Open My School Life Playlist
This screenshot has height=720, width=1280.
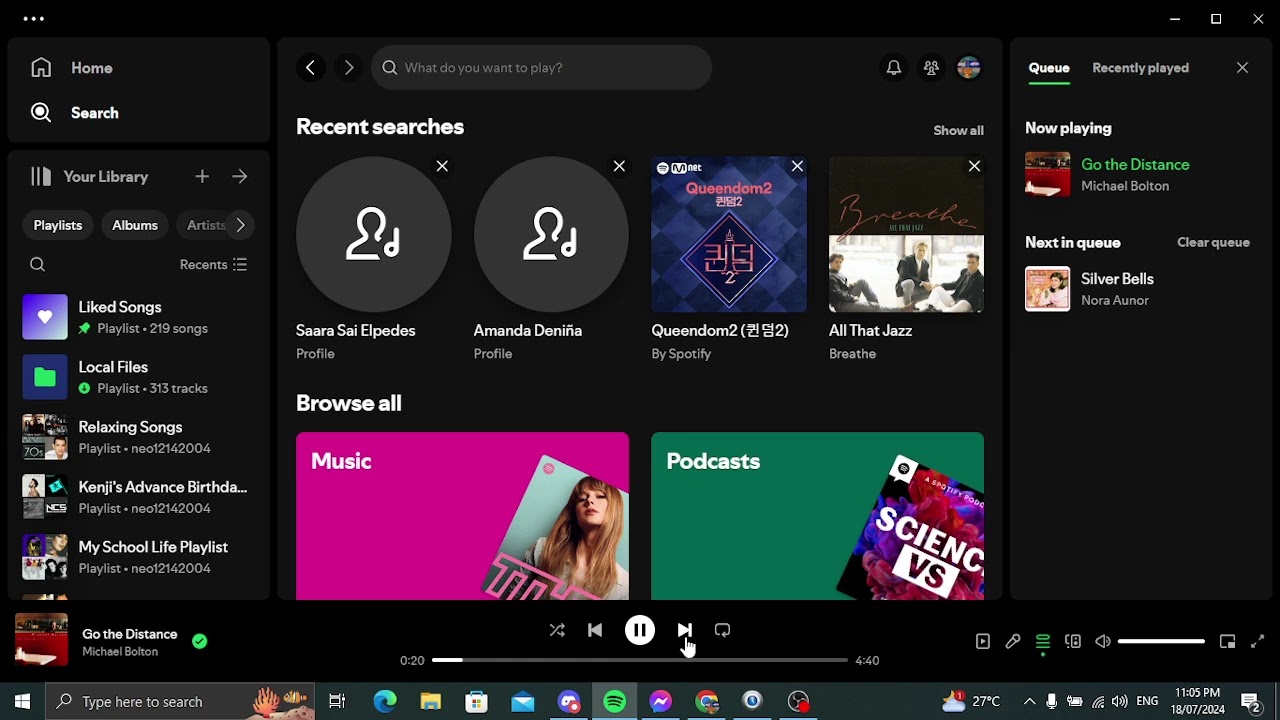click(137, 557)
